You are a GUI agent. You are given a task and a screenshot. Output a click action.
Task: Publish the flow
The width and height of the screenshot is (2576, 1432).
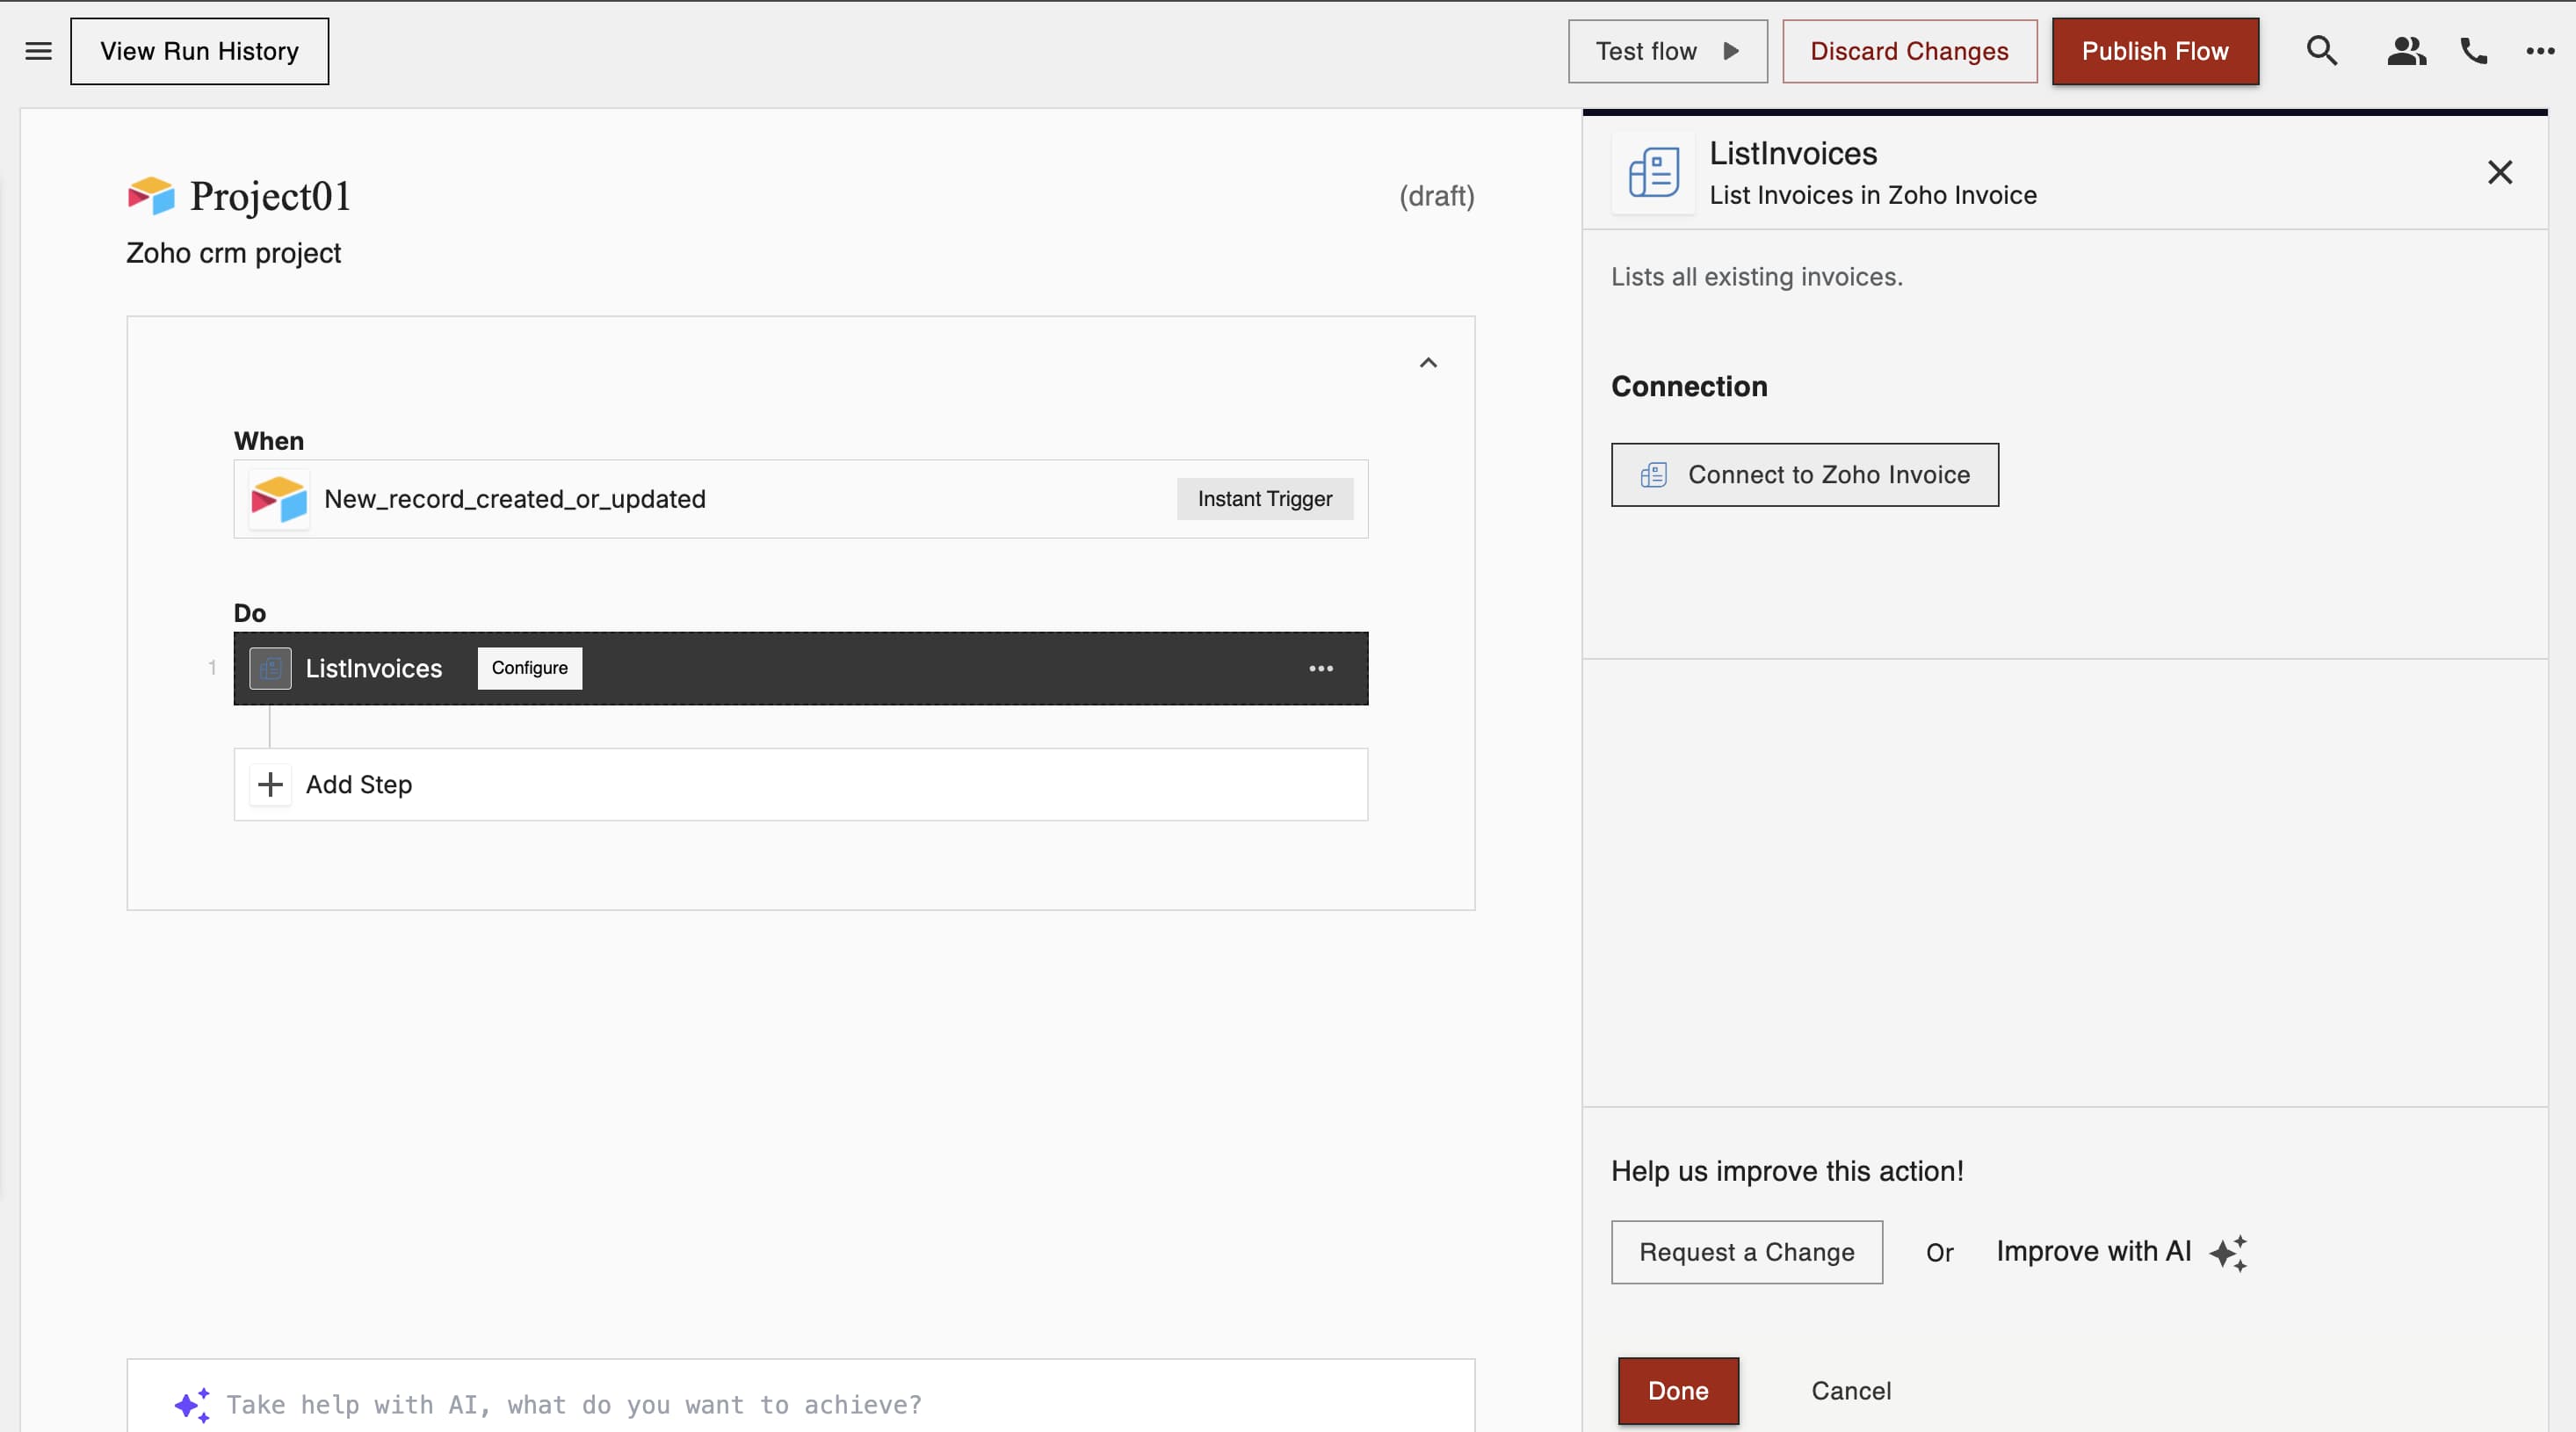[x=2155, y=51]
